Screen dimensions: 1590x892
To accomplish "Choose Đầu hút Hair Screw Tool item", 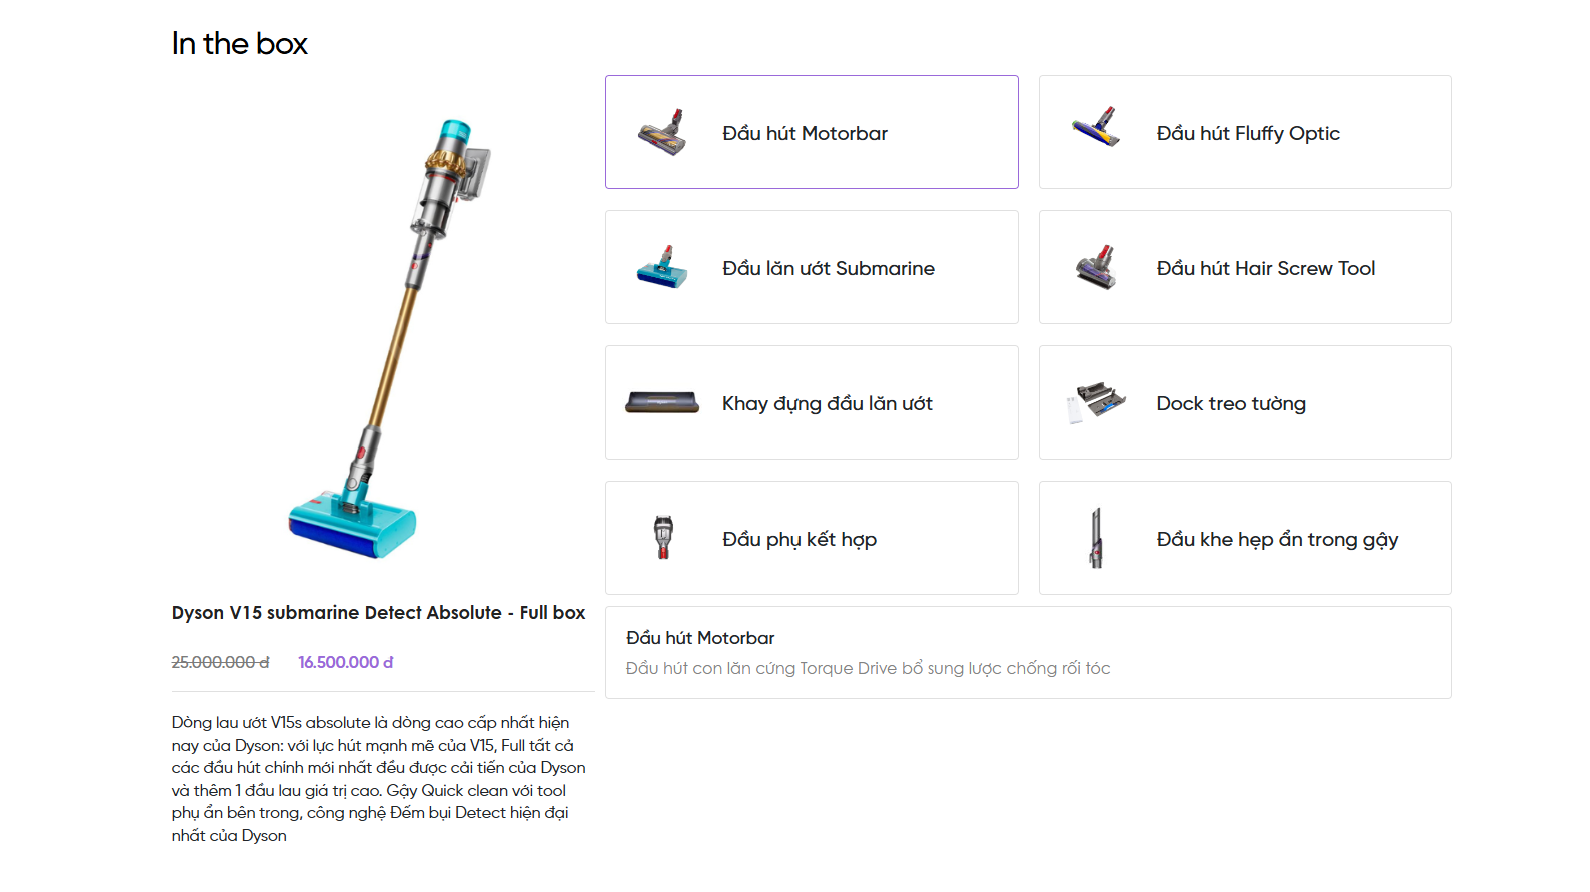I will pos(1245,267).
